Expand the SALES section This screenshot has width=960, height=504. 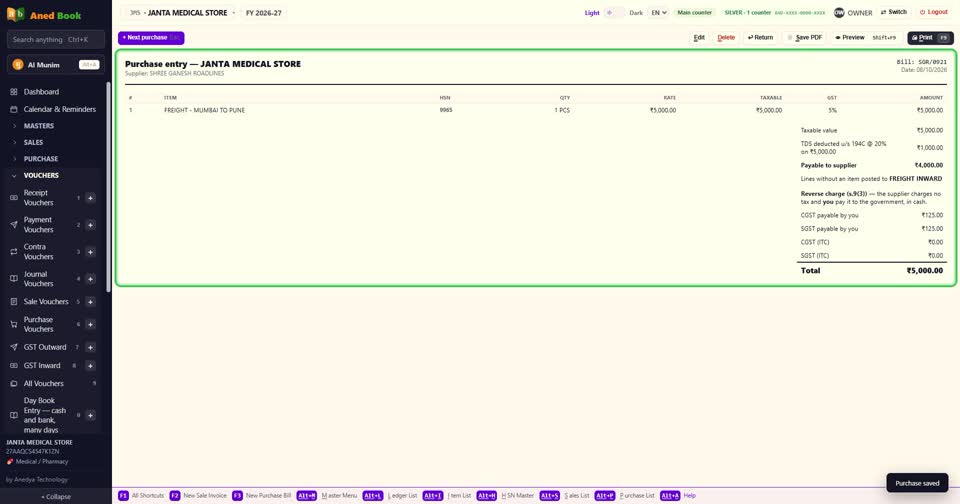(33, 142)
